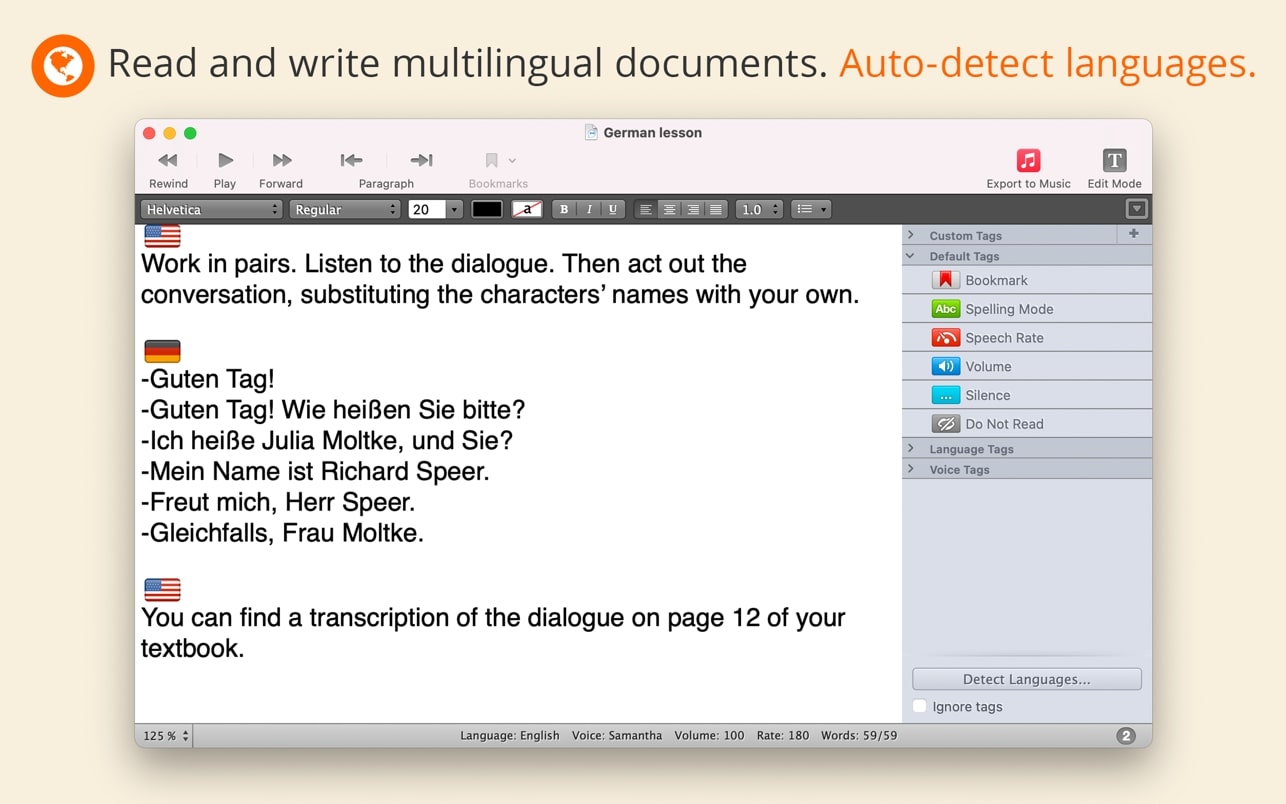
Task: Click the Rewind playback icon
Action: (168, 161)
